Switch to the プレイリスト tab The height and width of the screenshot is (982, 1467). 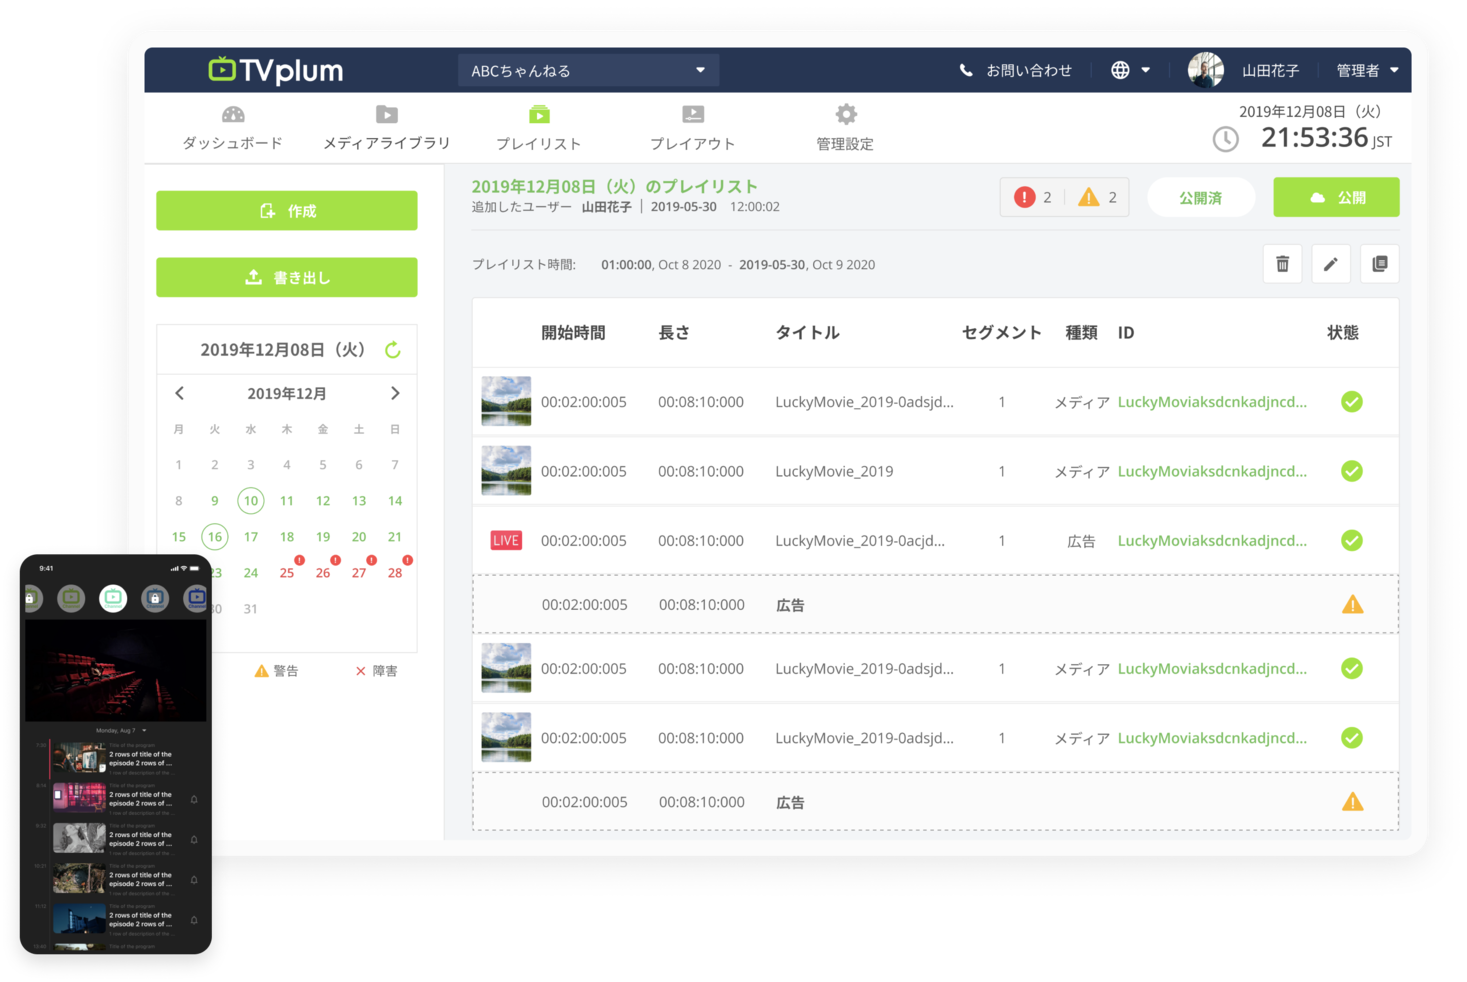pyautogui.click(x=539, y=127)
